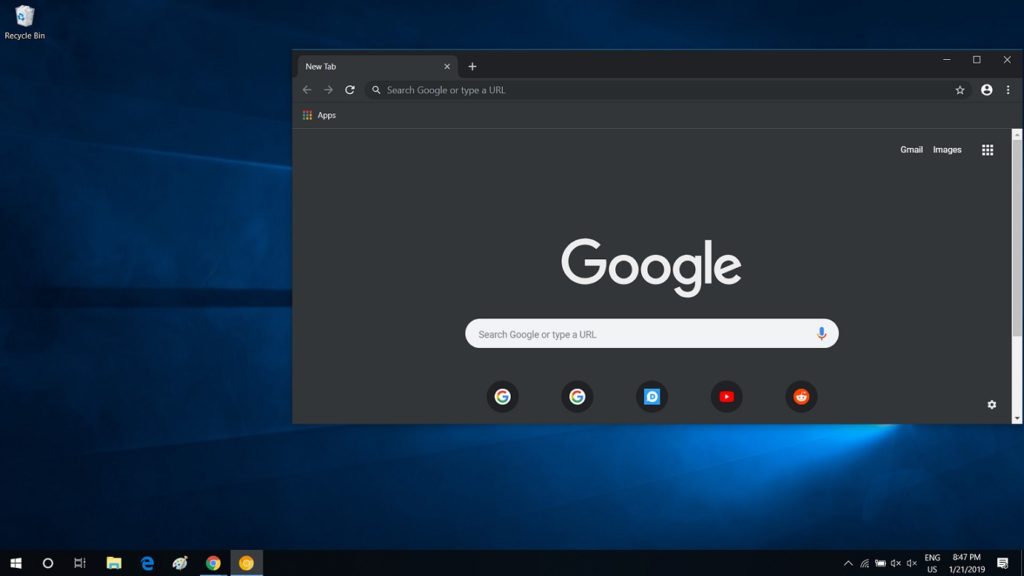Open Gmail from the top-right link

[911, 149]
